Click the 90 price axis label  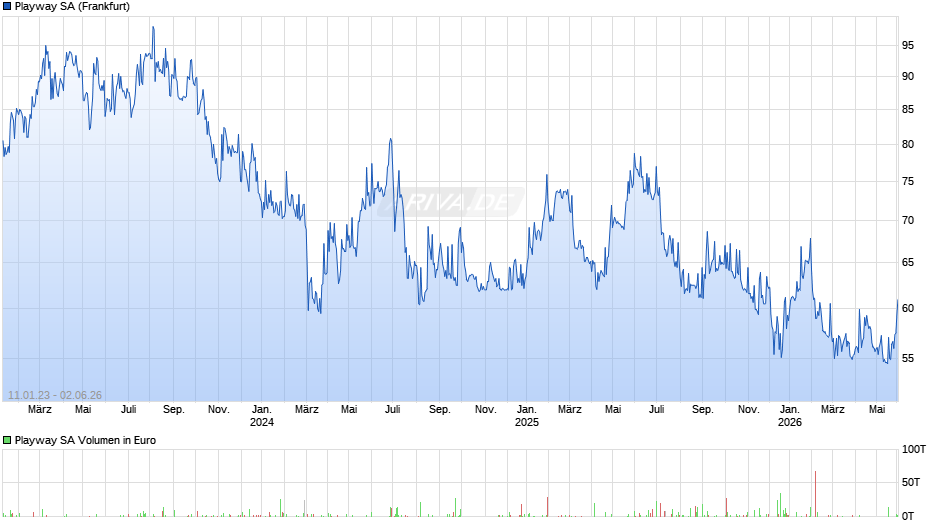pos(908,76)
